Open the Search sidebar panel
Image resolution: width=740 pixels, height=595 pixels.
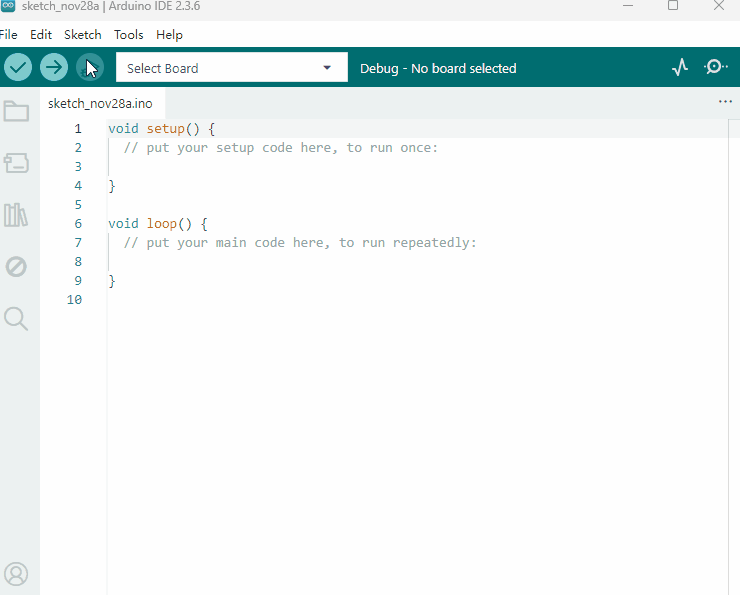pyautogui.click(x=16, y=318)
